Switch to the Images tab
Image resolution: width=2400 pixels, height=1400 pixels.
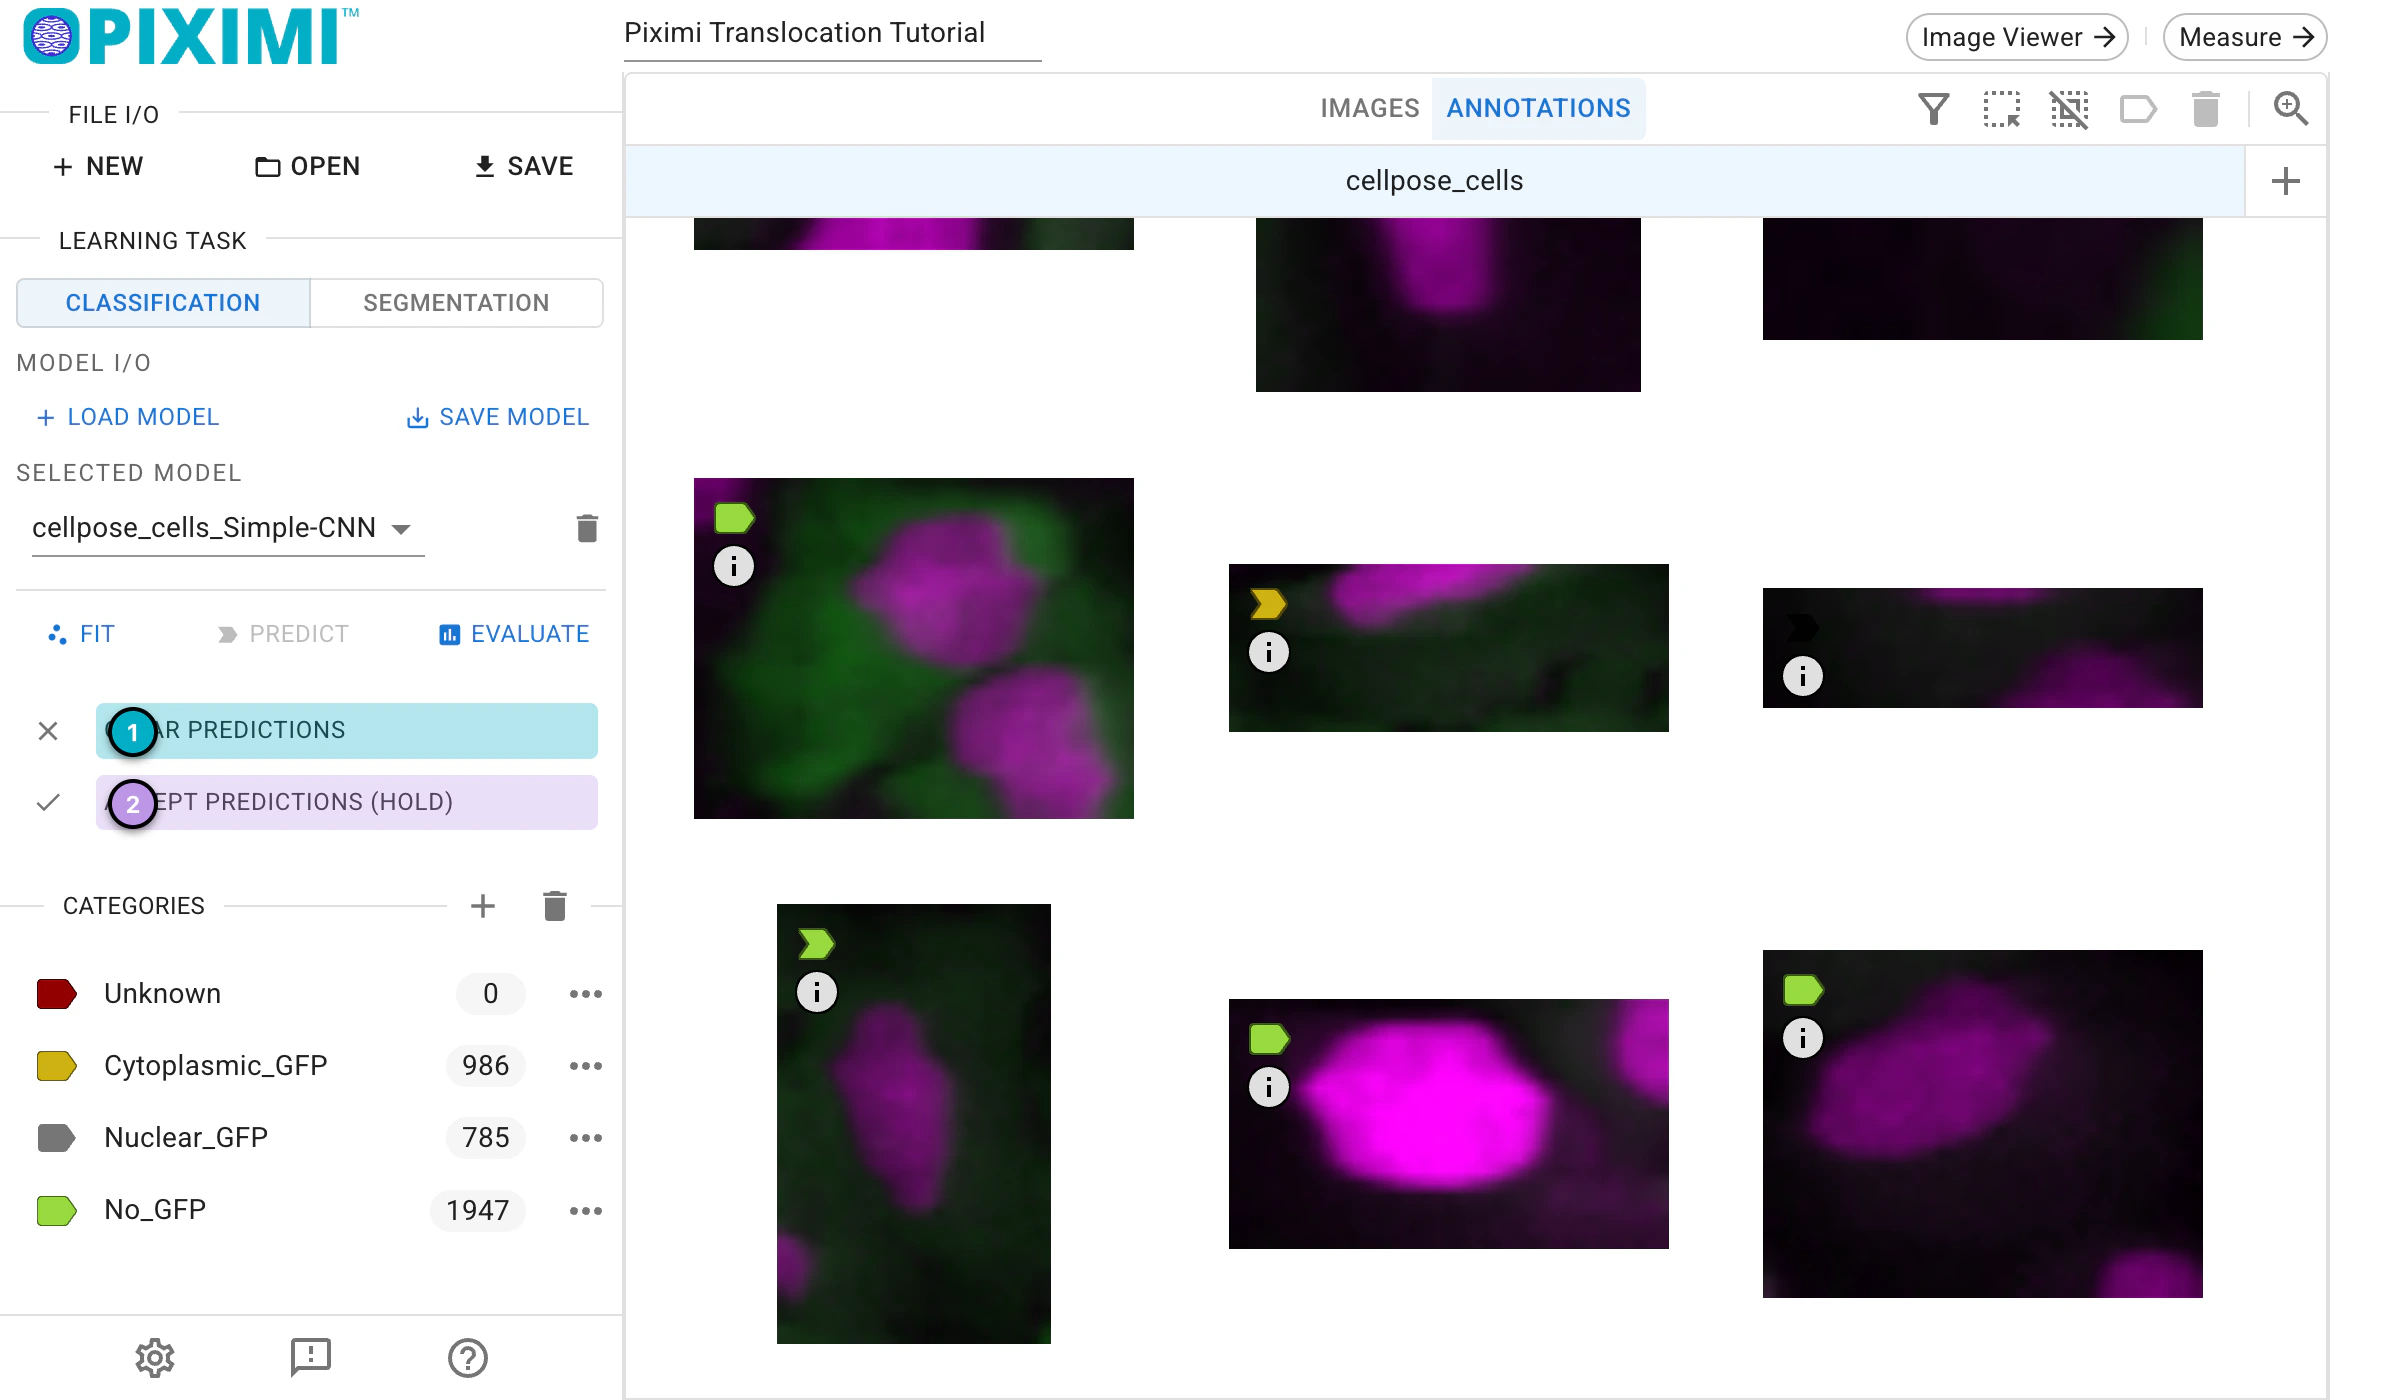[x=1369, y=108]
